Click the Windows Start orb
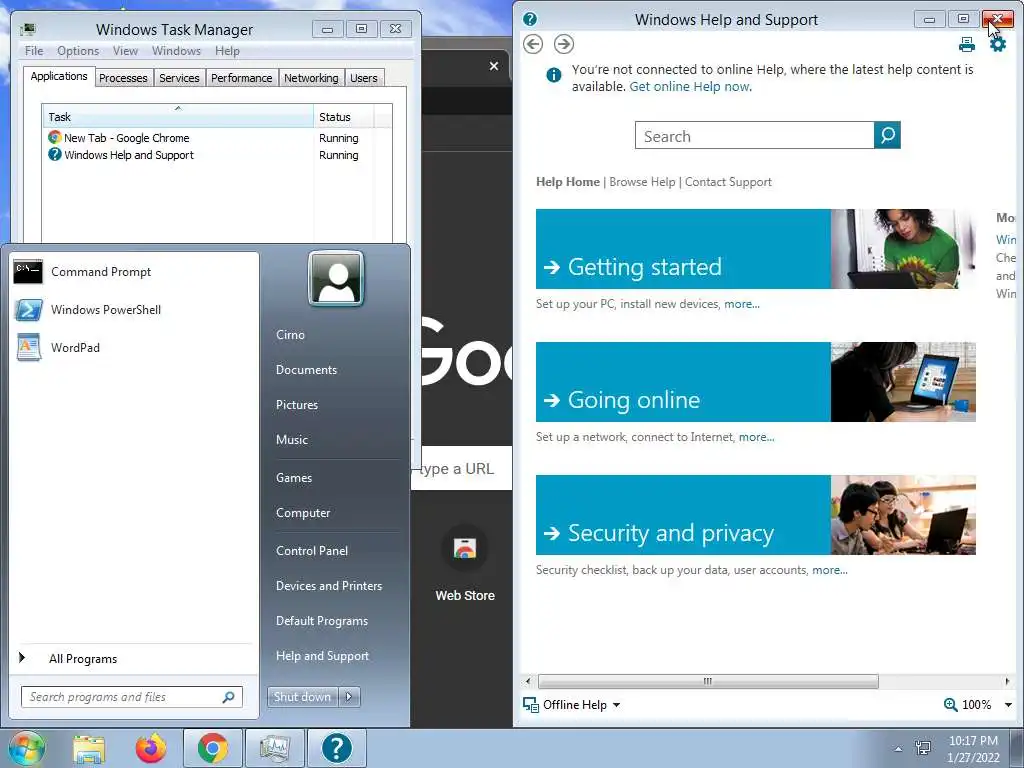 [x=26, y=748]
